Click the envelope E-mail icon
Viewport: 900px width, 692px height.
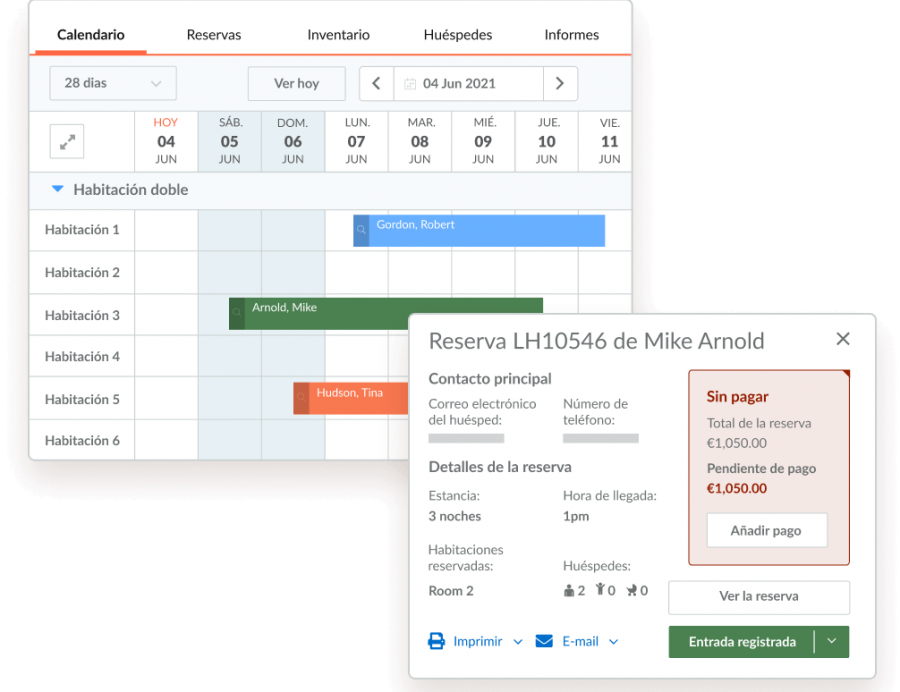tap(544, 641)
